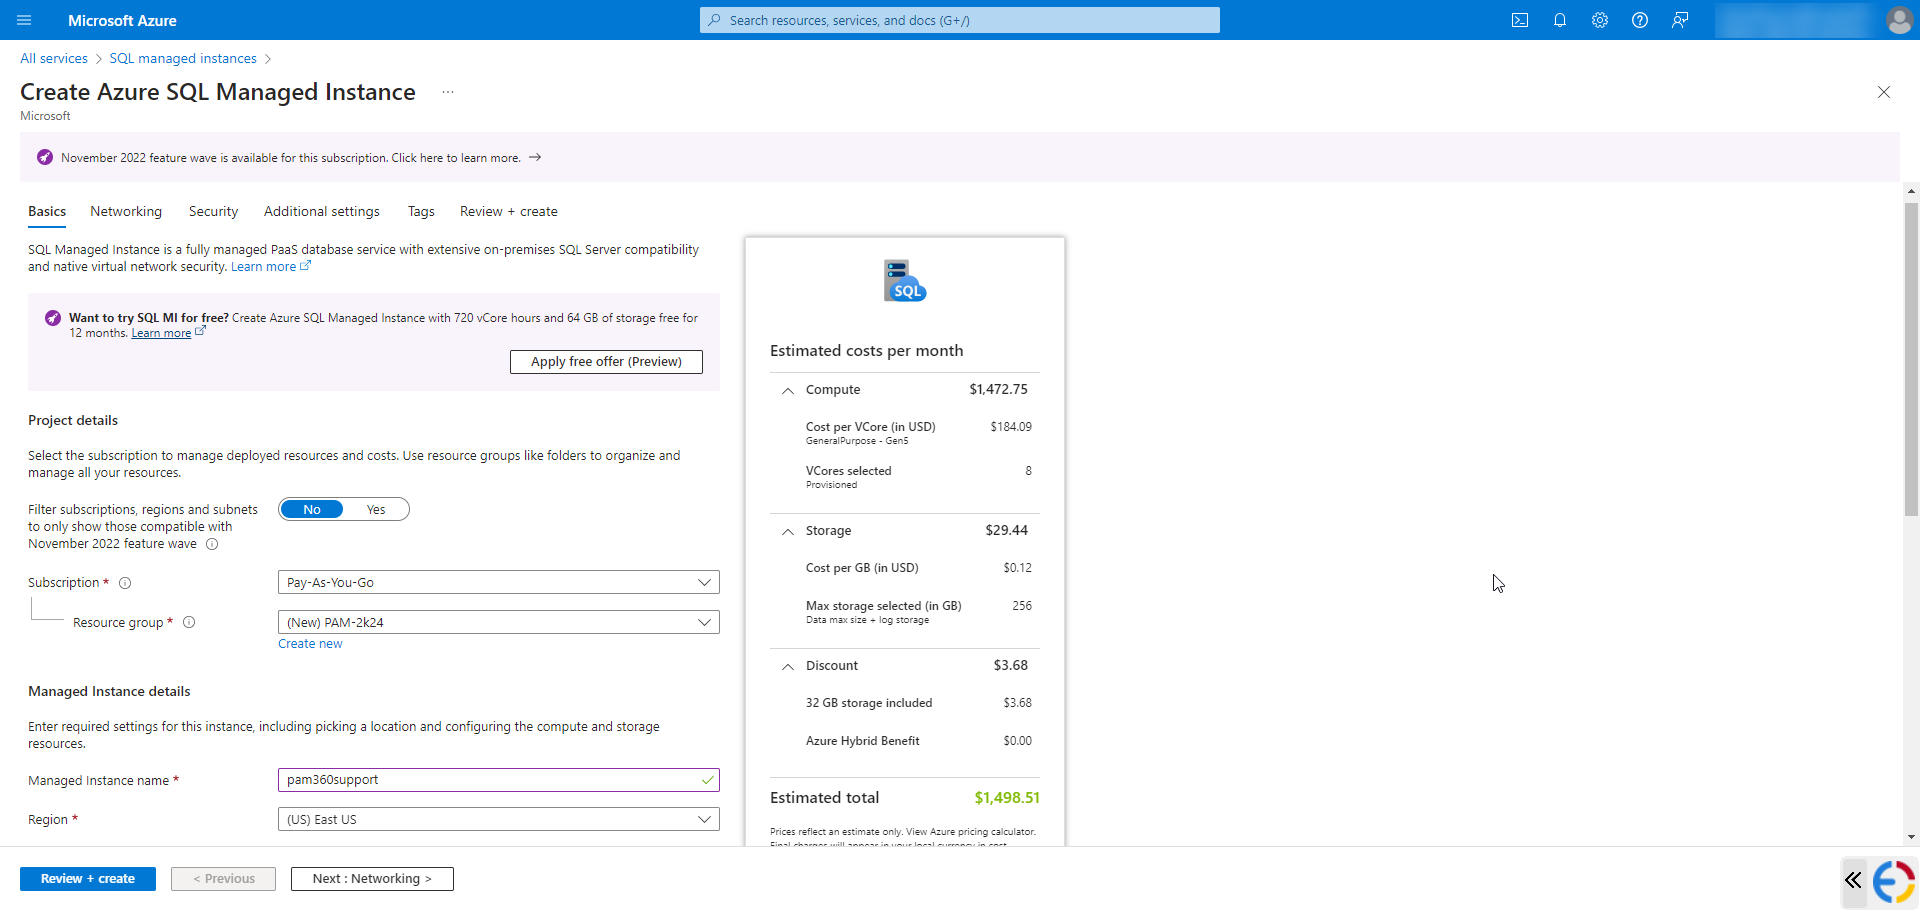The image size is (1920, 911).
Task: Collapse the Storage cost section
Action: 788,531
